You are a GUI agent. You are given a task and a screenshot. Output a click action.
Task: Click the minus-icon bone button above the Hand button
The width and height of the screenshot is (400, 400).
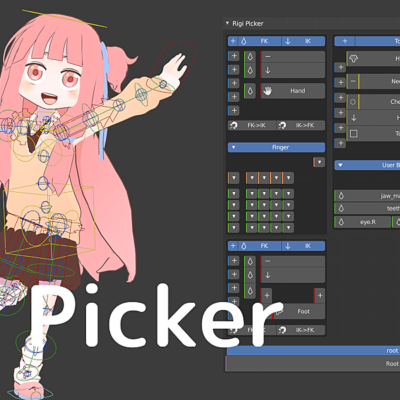(x=292, y=57)
